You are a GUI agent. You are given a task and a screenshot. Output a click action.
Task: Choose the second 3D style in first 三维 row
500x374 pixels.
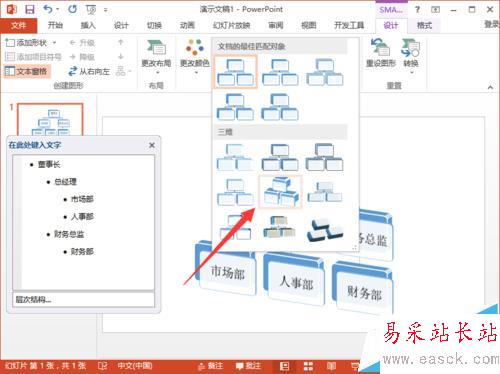tap(280, 157)
